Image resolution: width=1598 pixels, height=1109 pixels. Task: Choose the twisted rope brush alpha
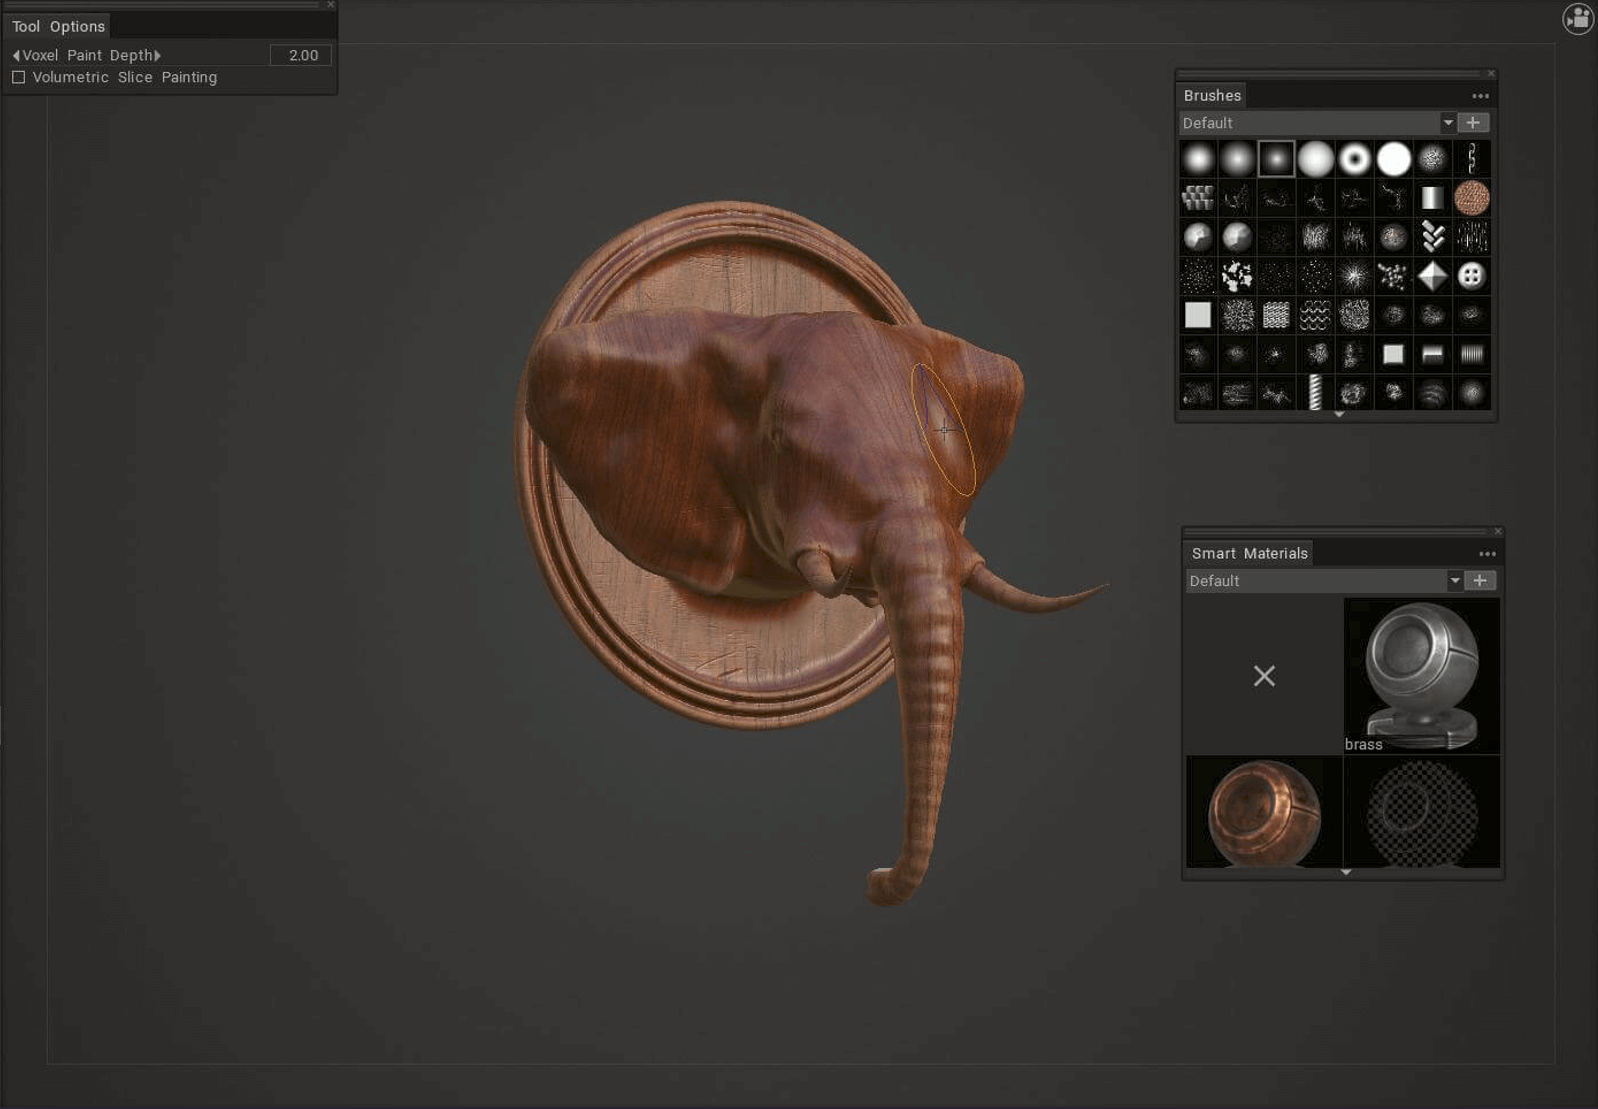click(x=1315, y=393)
